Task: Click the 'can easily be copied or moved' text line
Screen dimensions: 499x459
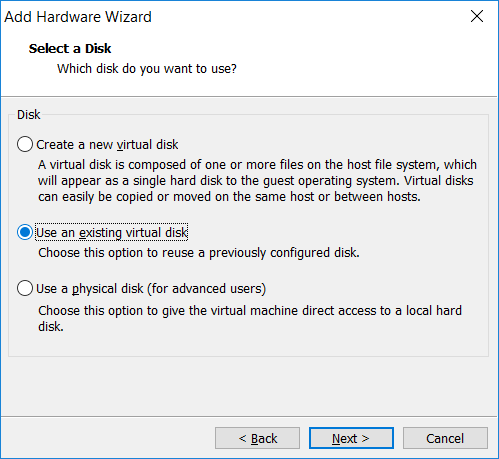Action: pos(229,197)
